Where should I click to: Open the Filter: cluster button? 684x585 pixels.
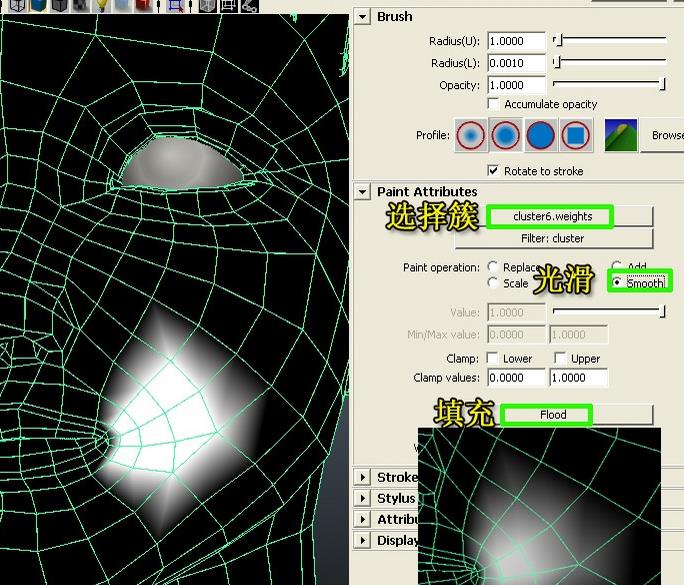553,239
